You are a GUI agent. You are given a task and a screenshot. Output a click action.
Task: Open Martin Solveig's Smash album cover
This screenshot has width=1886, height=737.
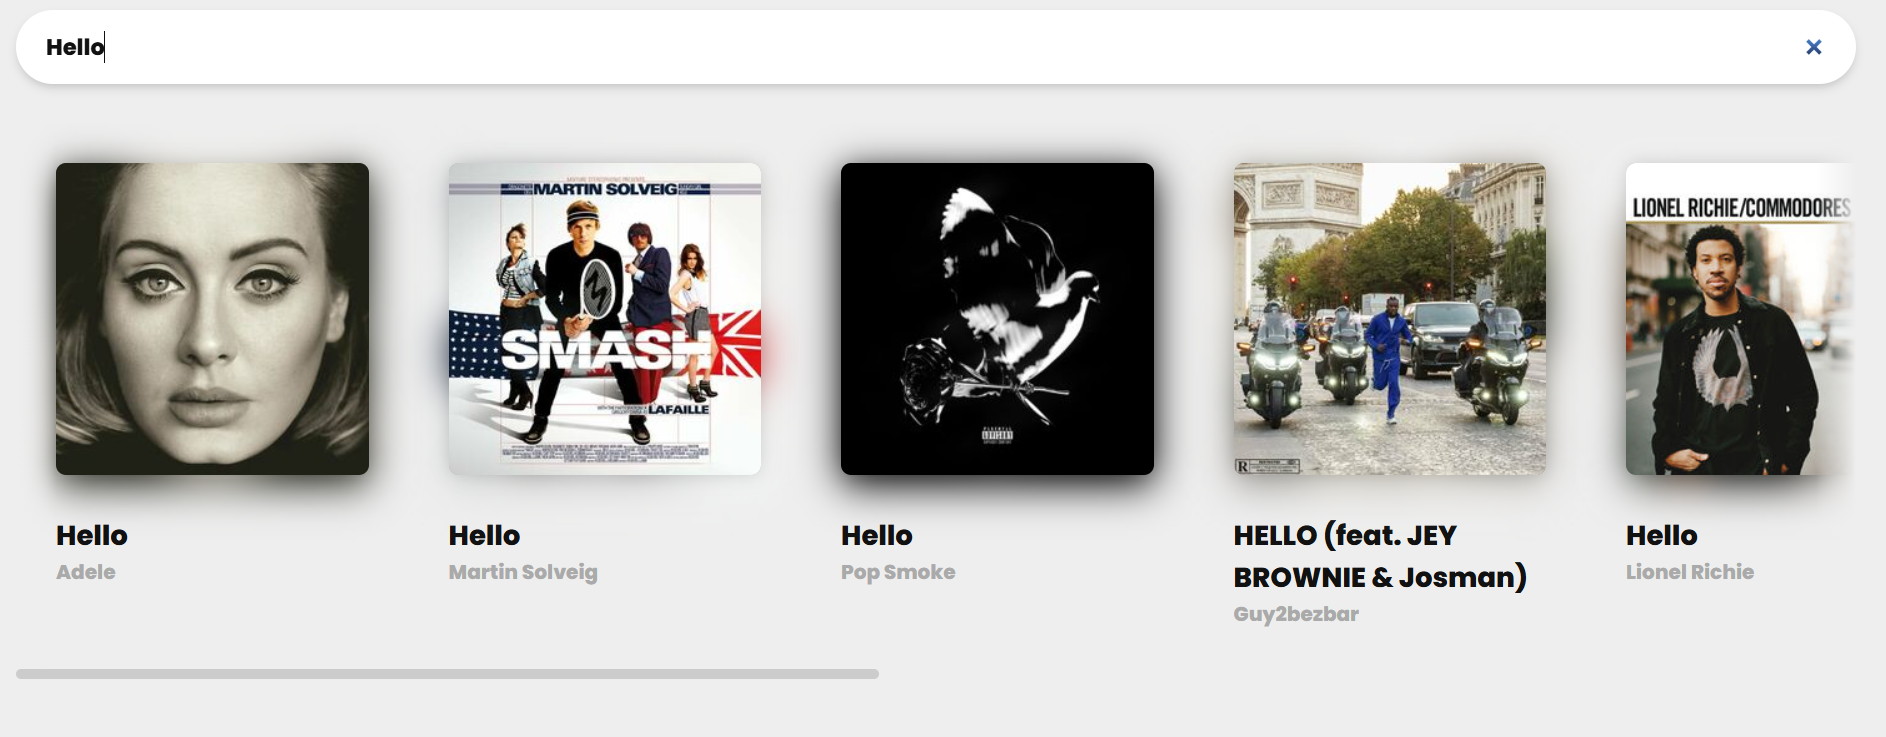605,319
